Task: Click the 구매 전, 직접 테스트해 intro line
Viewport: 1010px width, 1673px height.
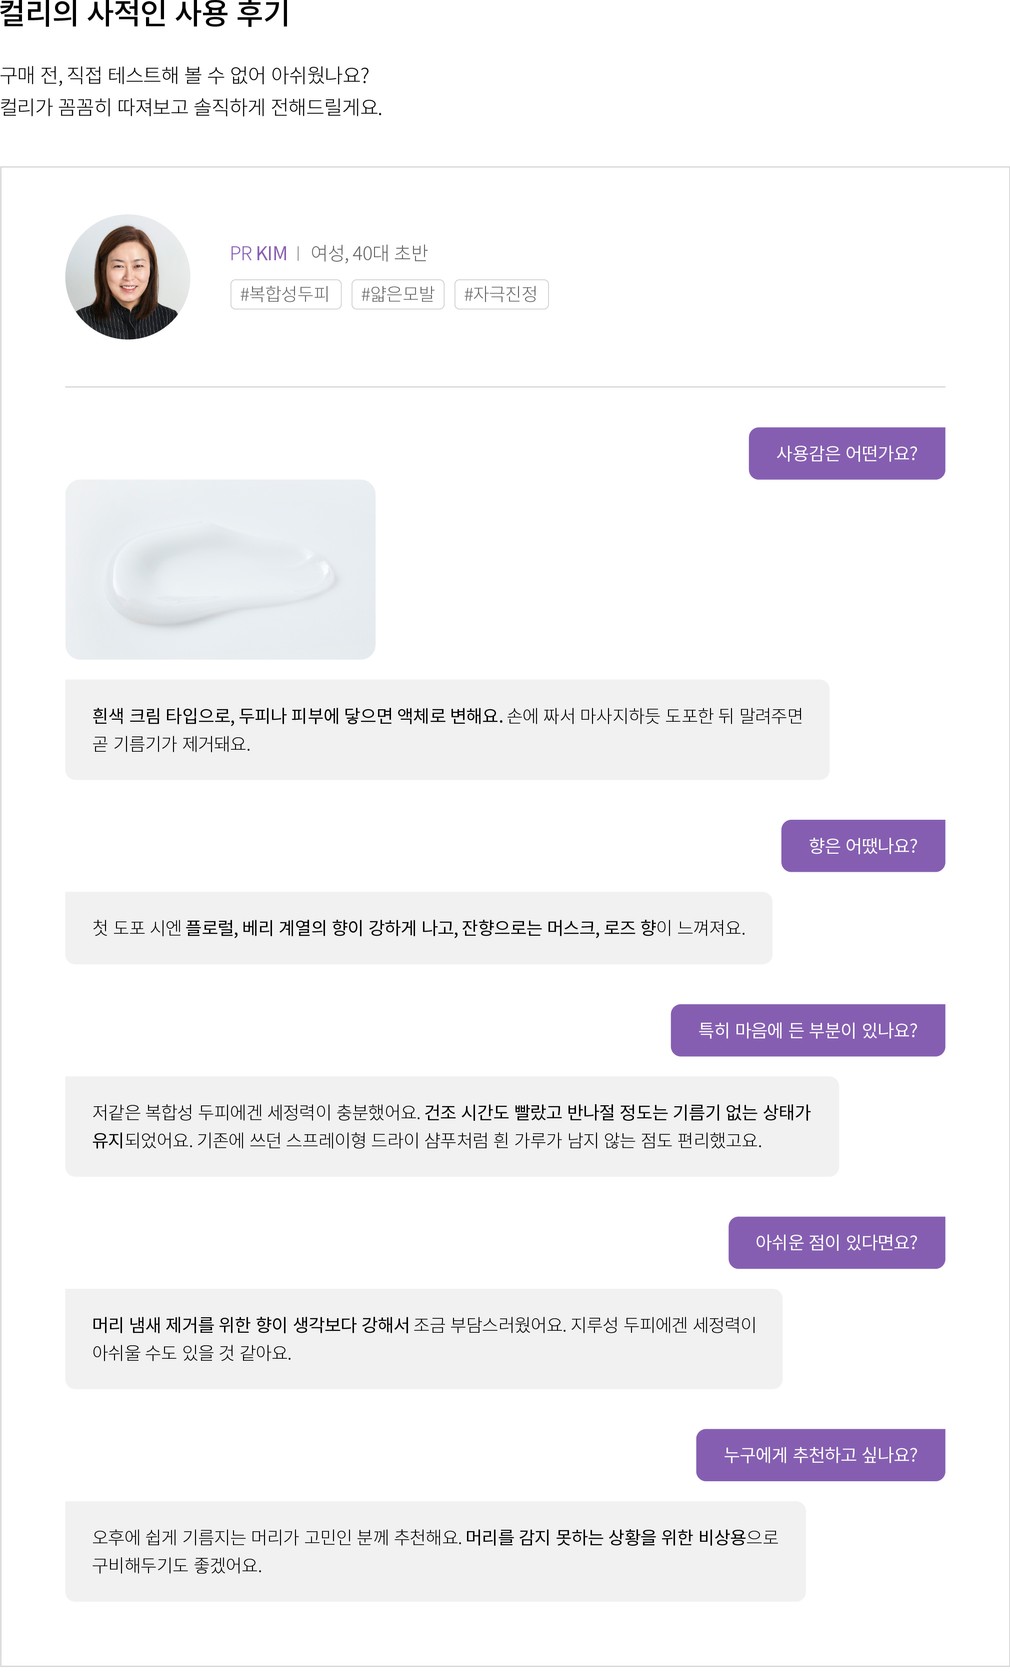Action: (x=185, y=75)
